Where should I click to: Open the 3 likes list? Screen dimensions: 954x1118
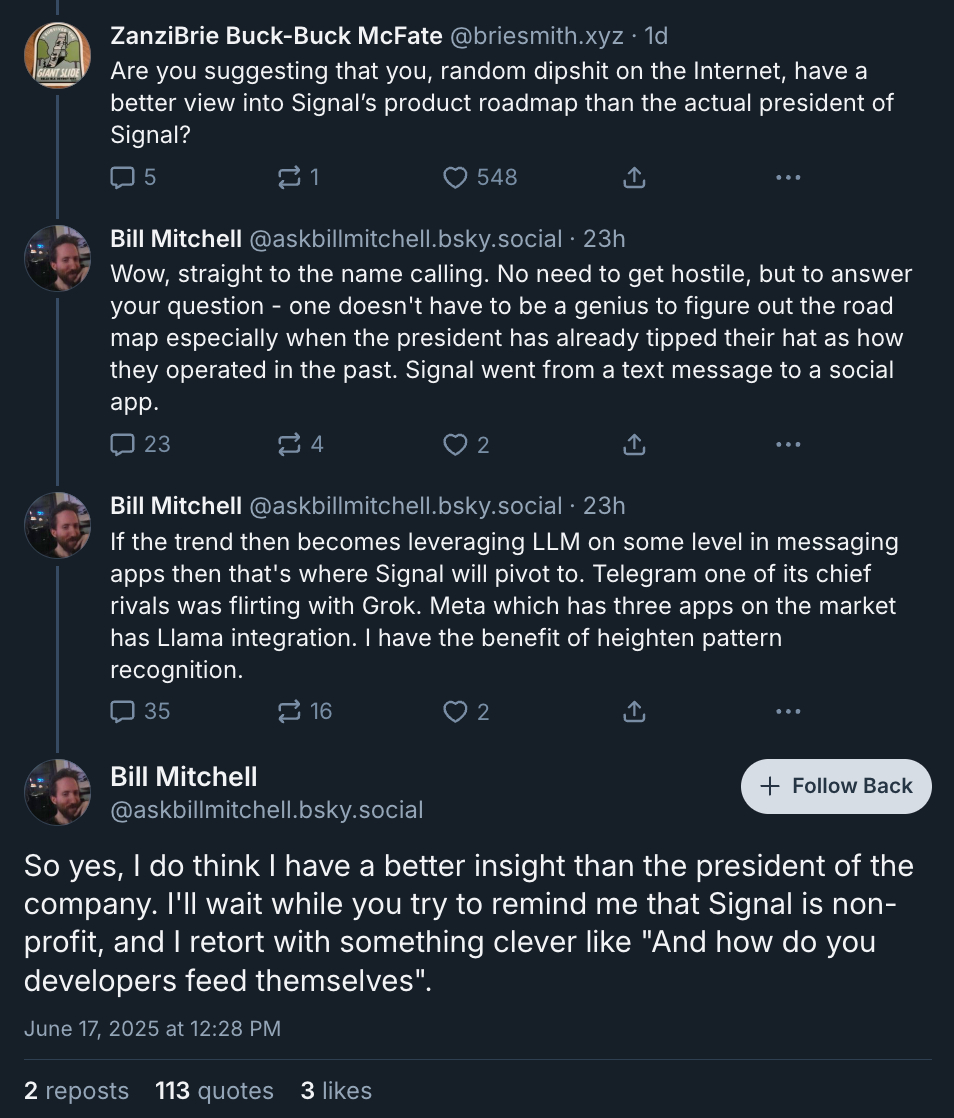[336, 1090]
